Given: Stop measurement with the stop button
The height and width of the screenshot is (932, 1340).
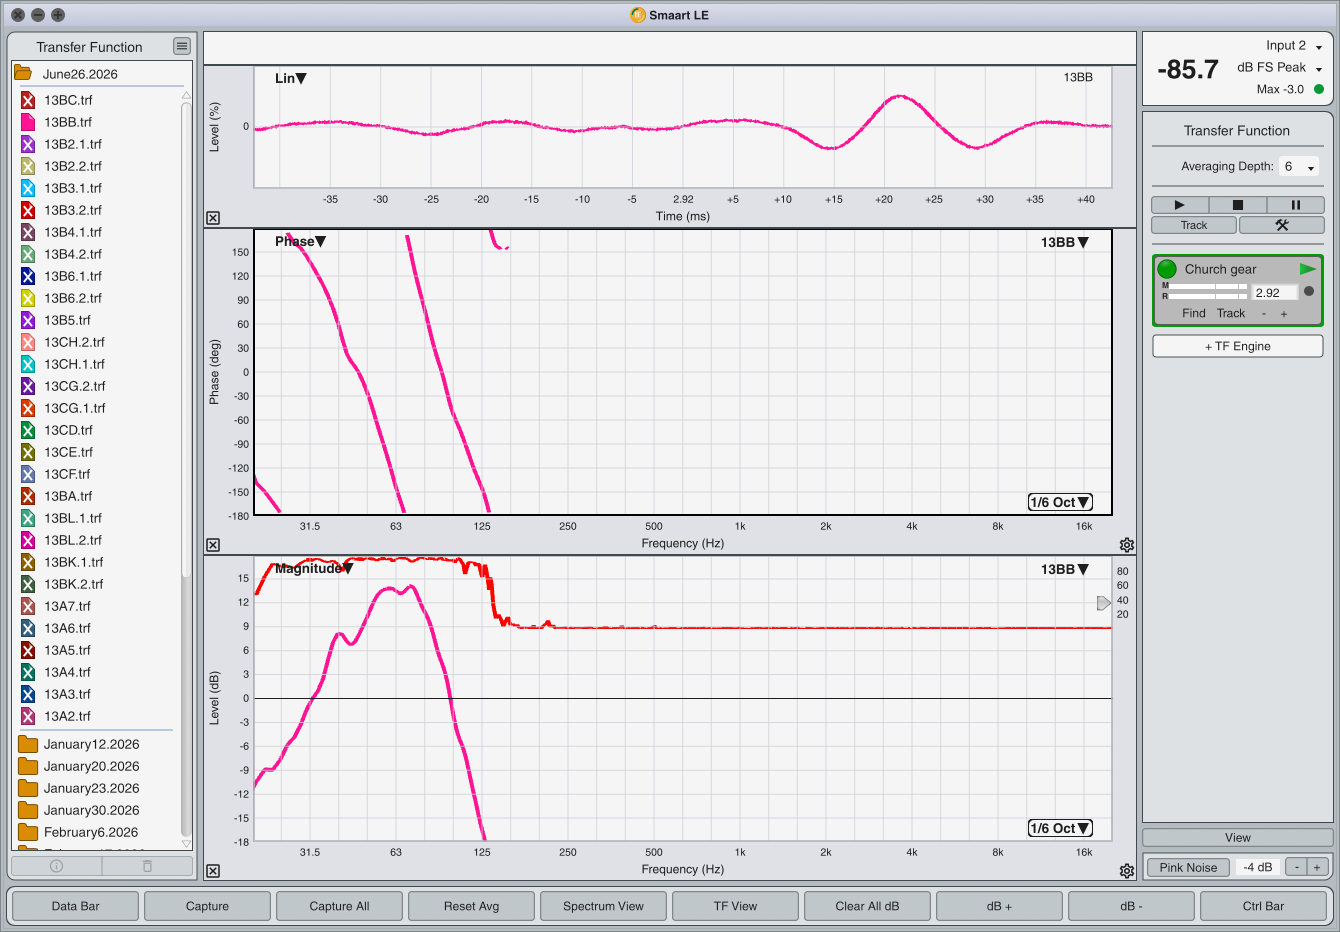Looking at the screenshot, I should click(1237, 204).
